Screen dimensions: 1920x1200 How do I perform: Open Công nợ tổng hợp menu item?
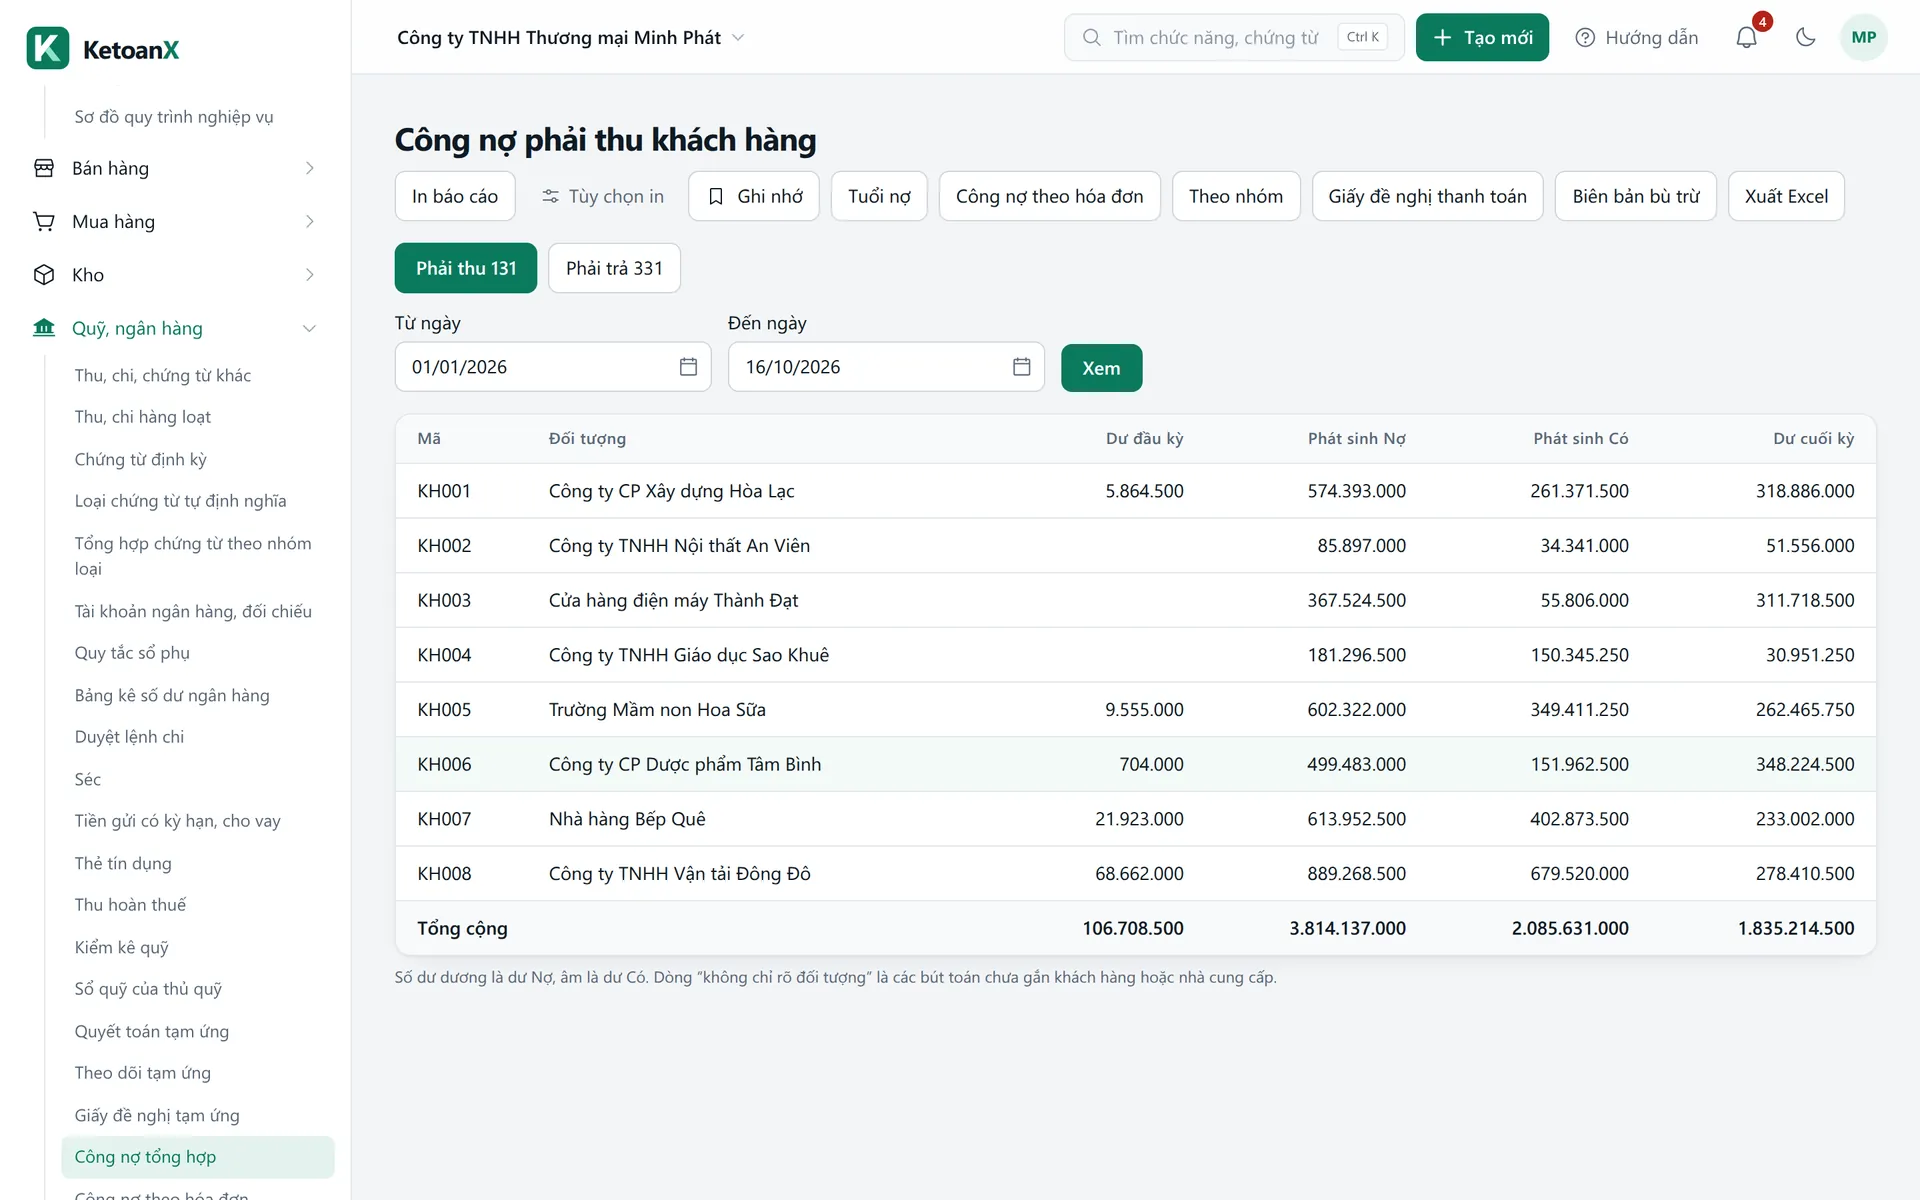tap(198, 1157)
